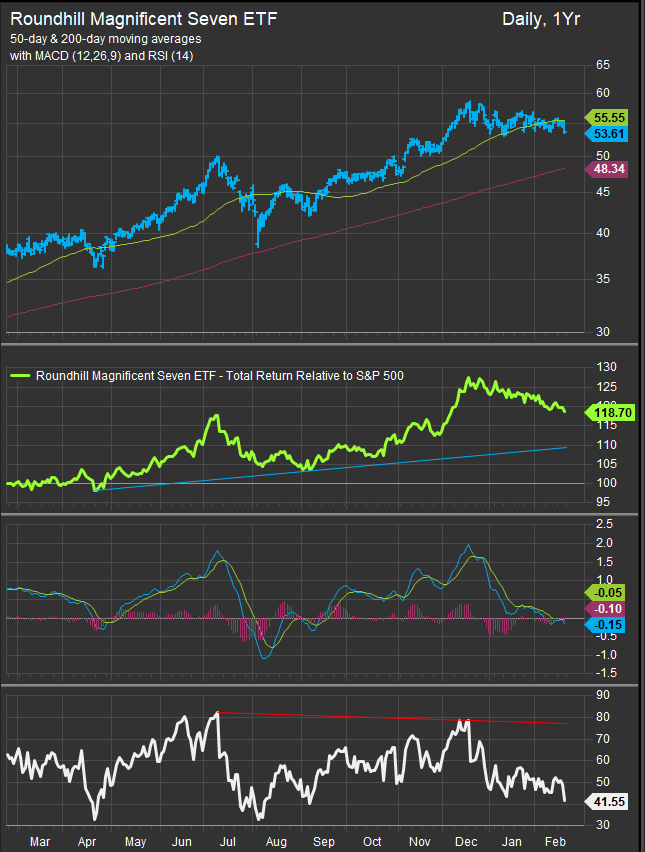
Task: Click the -0.10 MACD histogram value tag
Action: [605, 609]
